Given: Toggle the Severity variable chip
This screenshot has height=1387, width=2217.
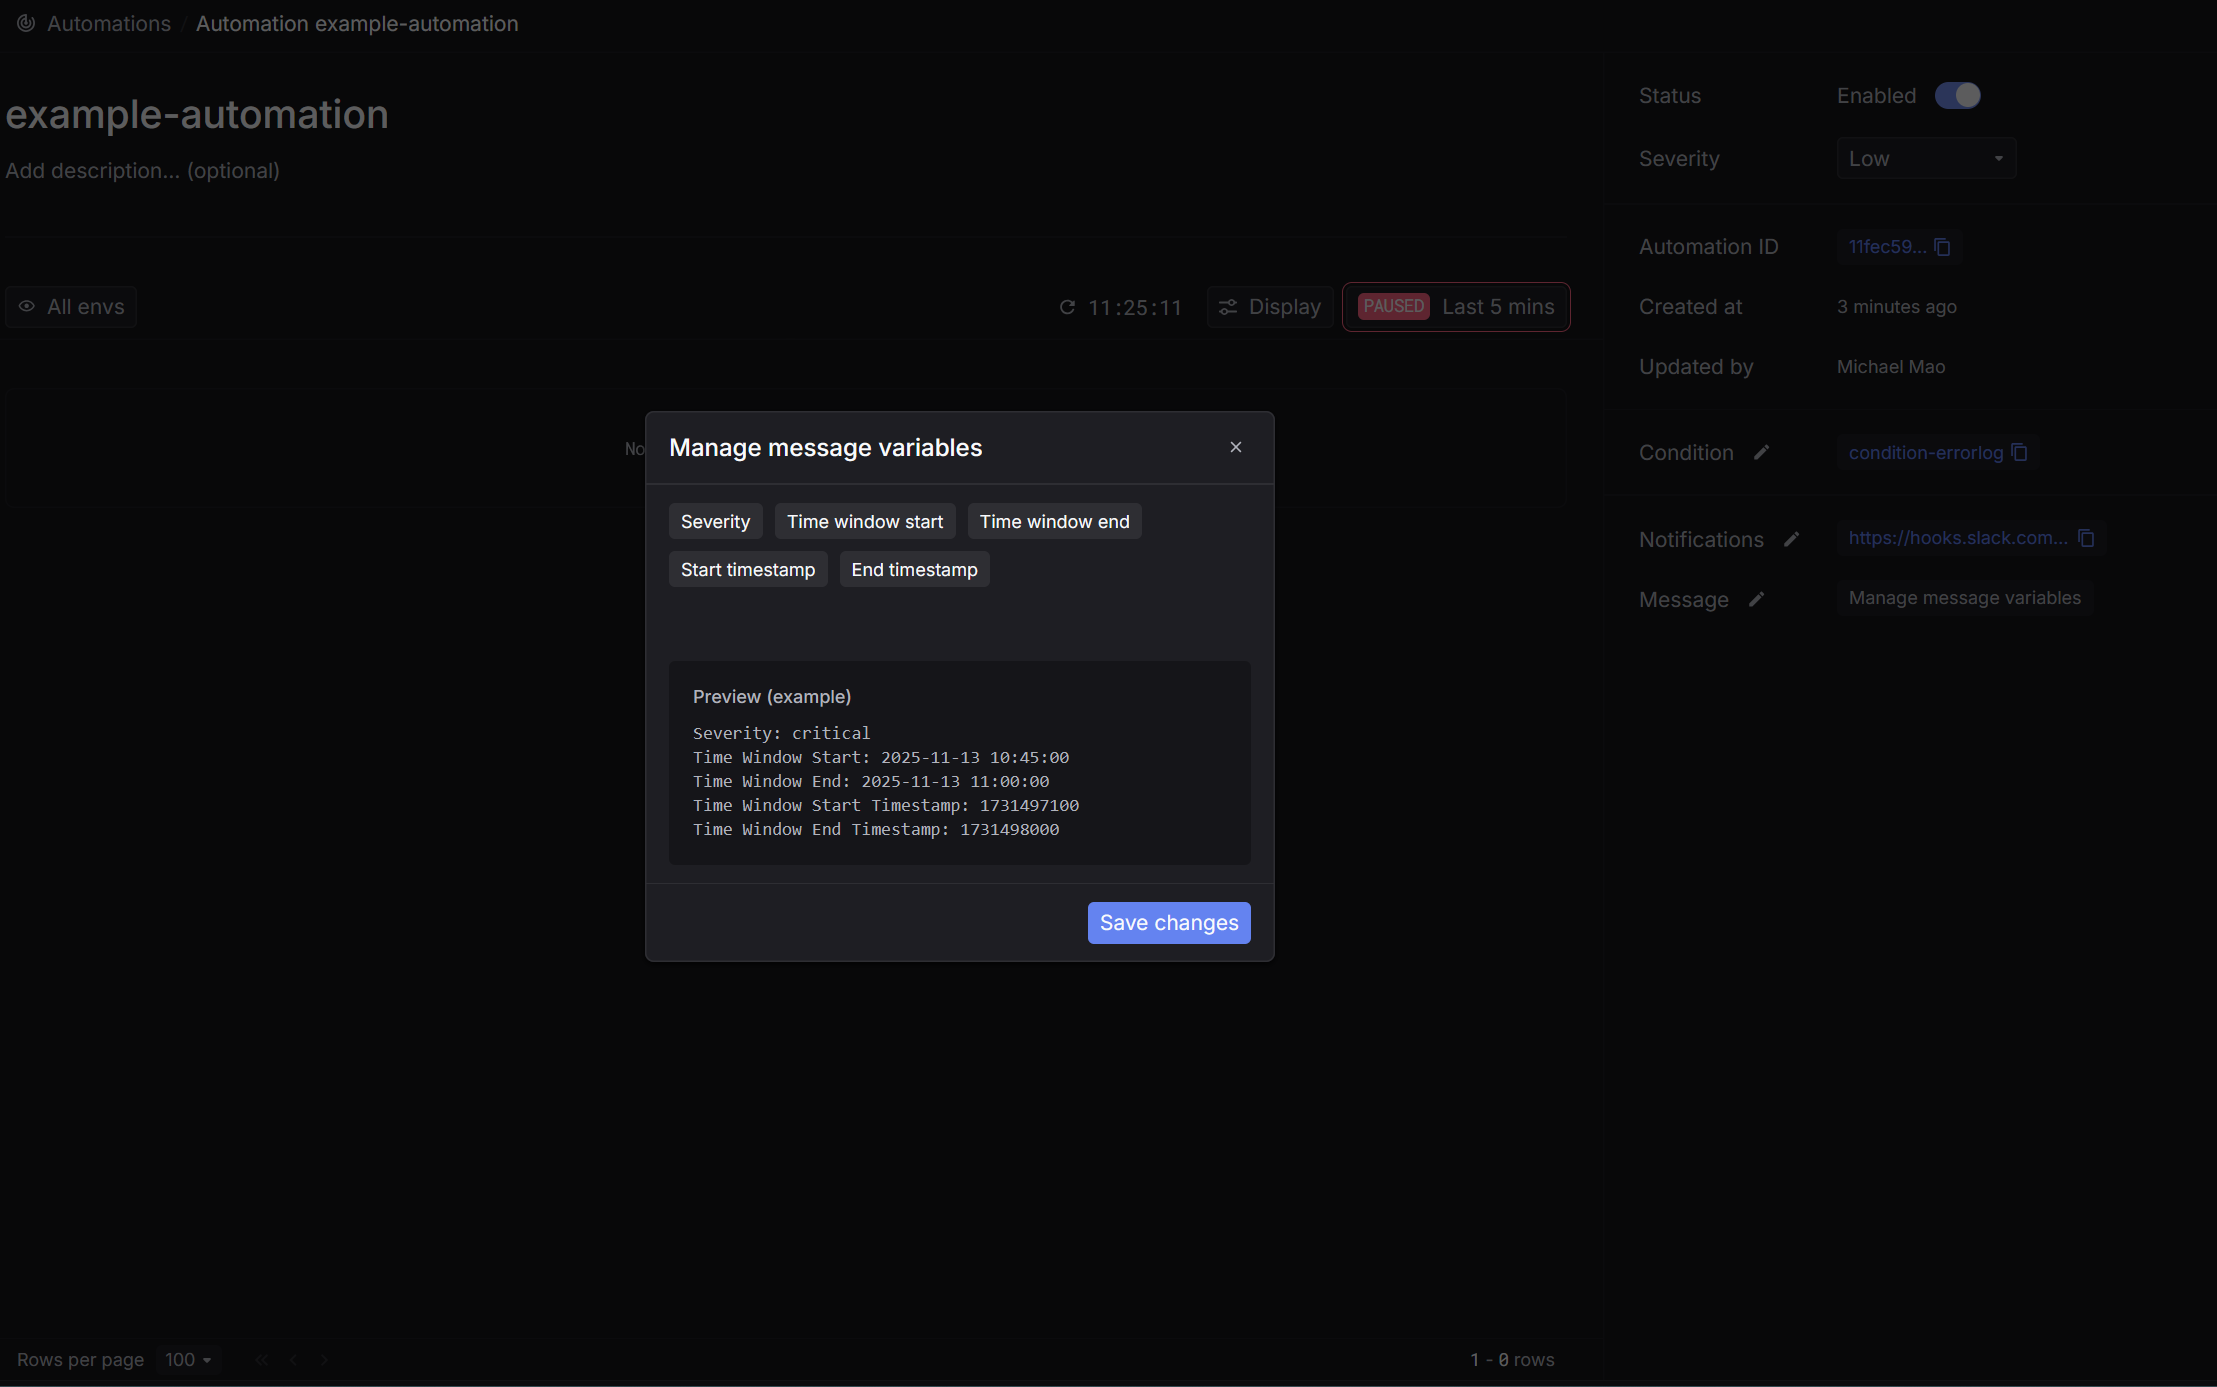Looking at the screenshot, I should click(715, 522).
